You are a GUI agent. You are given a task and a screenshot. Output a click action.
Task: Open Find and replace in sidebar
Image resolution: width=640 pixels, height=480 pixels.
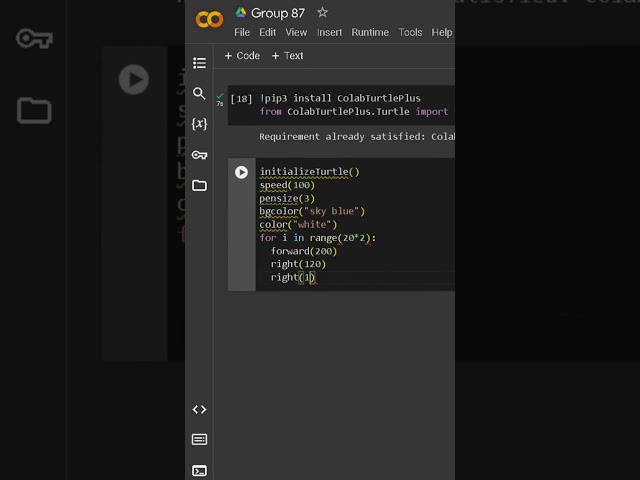[x=199, y=93]
